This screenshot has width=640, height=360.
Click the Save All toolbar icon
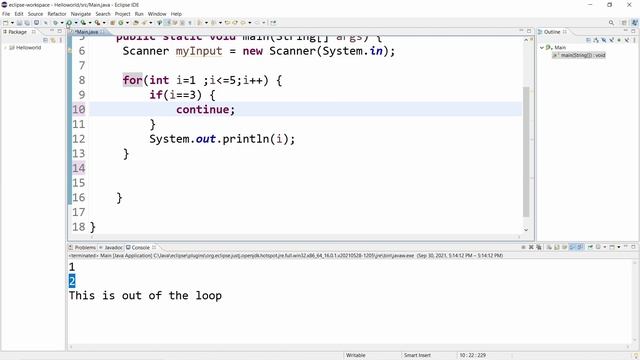(27, 23)
